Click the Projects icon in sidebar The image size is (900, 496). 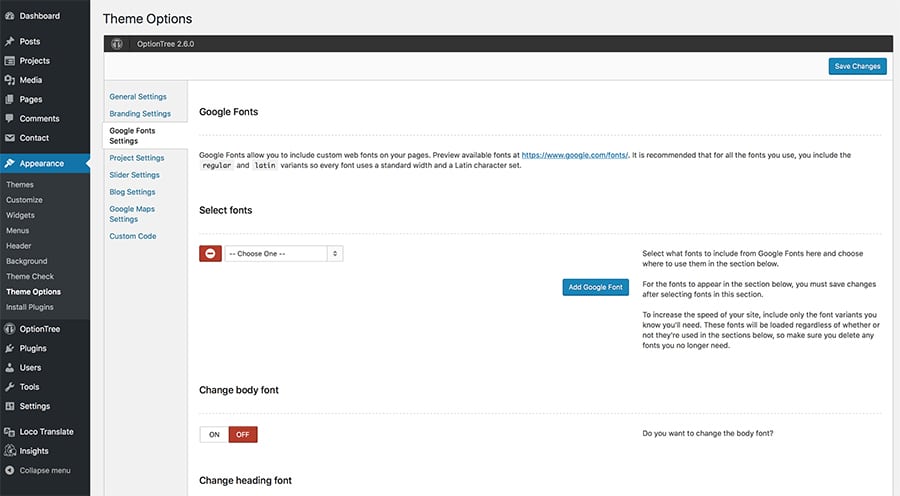[10, 61]
